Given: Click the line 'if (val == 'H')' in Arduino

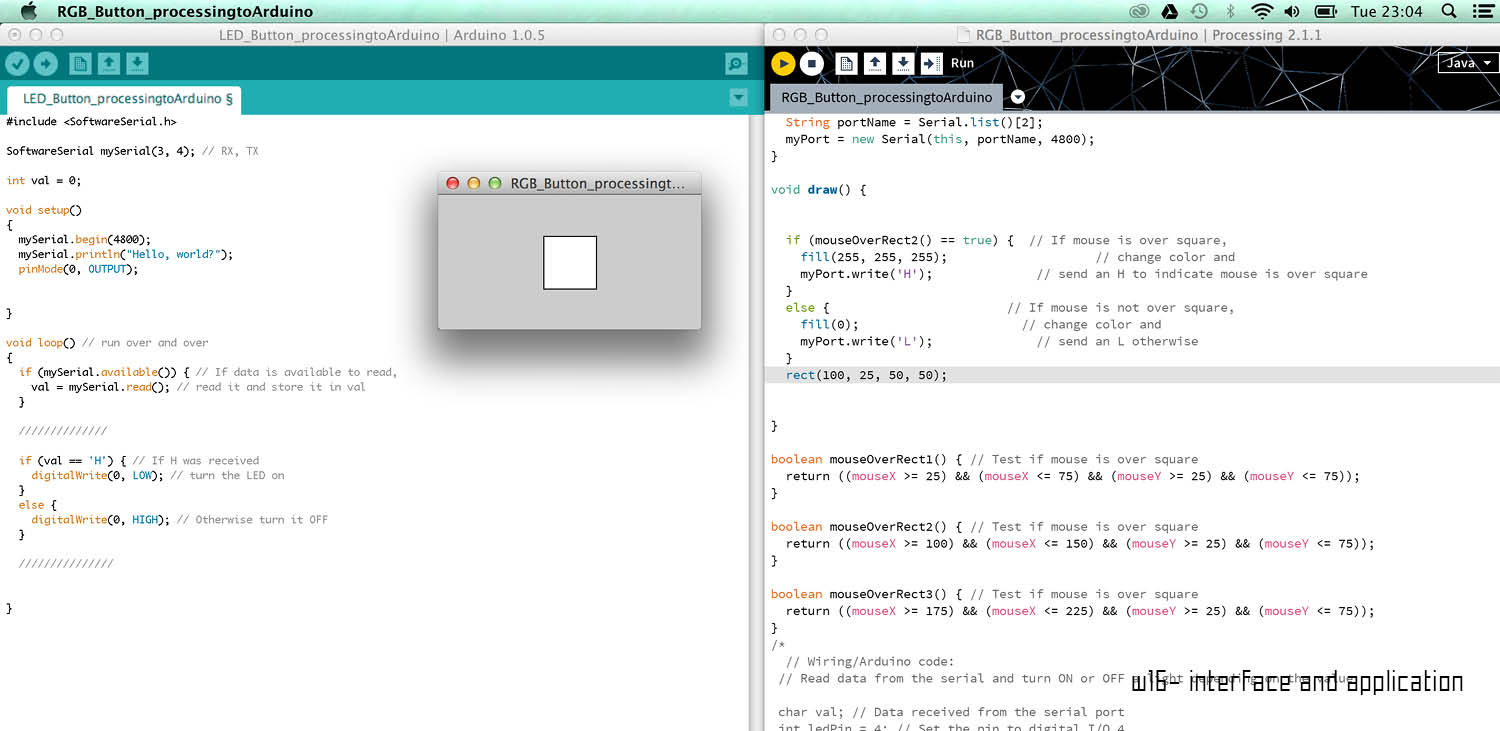Looking at the screenshot, I should tap(73, 461).
